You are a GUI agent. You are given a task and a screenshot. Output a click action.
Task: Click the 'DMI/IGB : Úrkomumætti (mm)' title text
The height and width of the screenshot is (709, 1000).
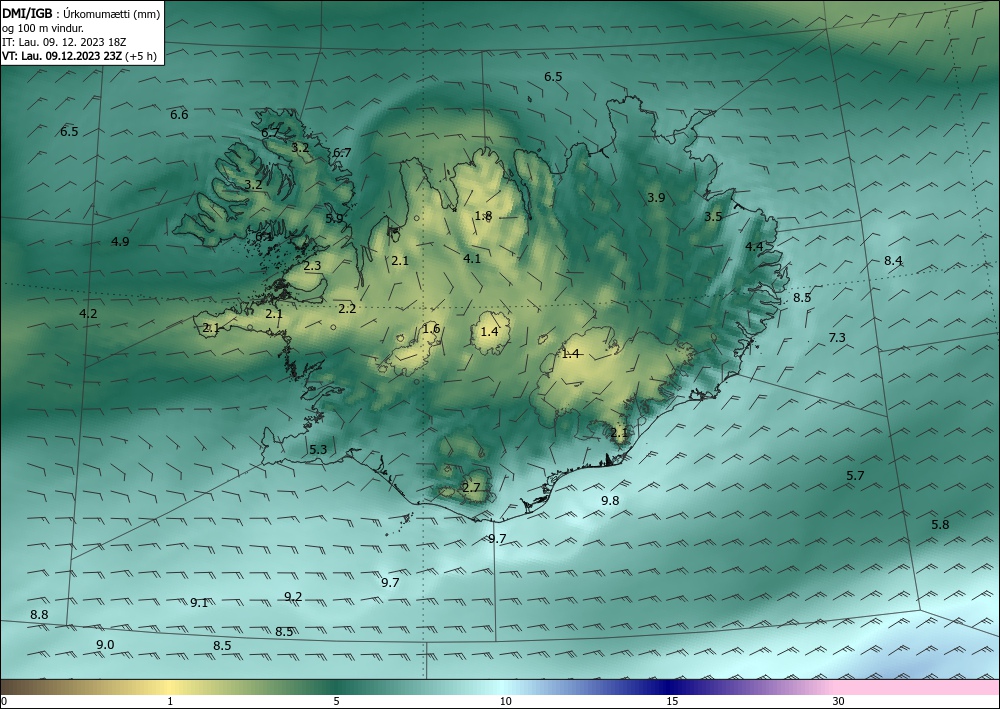(x=81, y=14)
